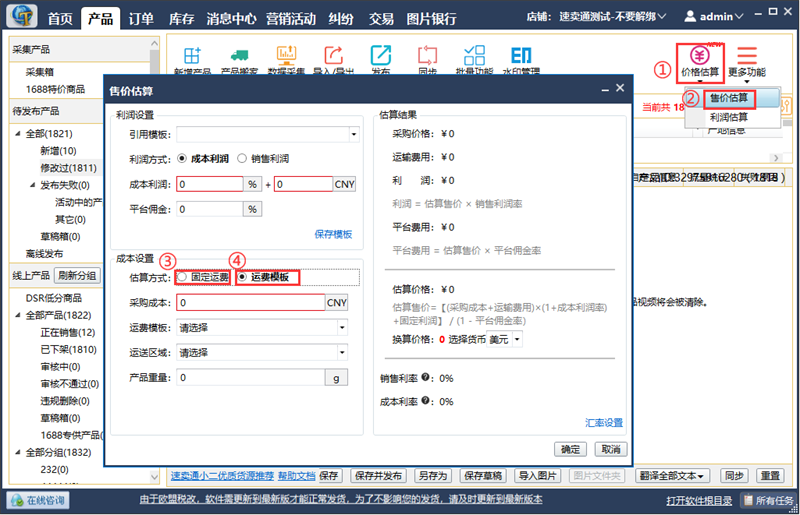Click the 打开软件根目录 link
Screen dimensions: 800x515
click(699, 501)
